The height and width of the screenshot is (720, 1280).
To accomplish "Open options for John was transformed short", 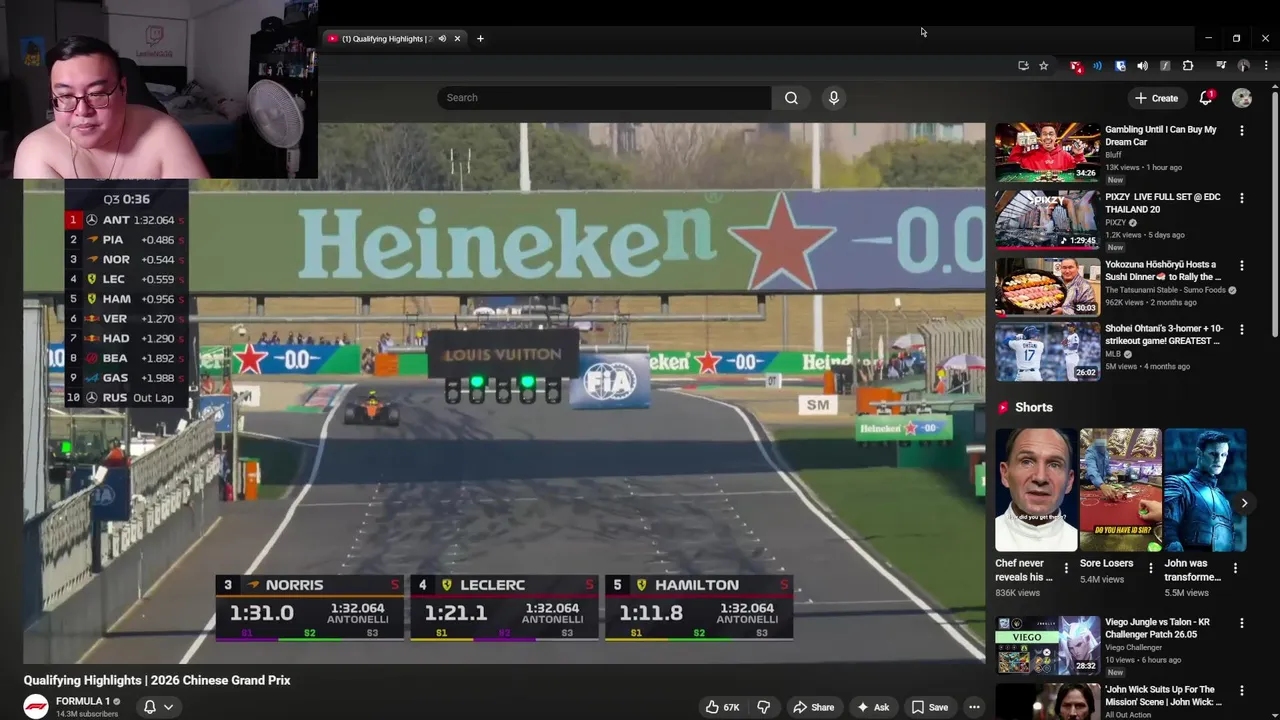I will (x=1235, y=568).
